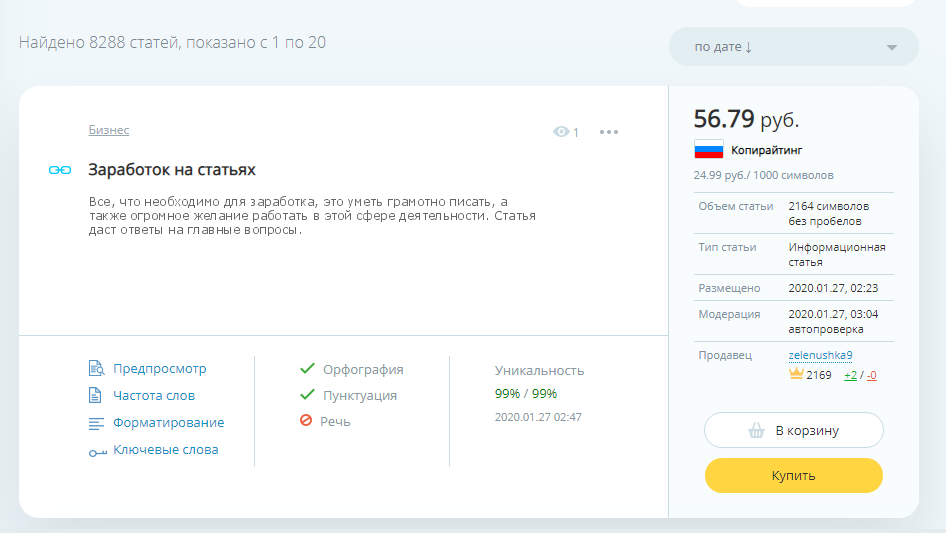Add article with В корзину button
Screen dimensions: 946x533
pos(793,431)
